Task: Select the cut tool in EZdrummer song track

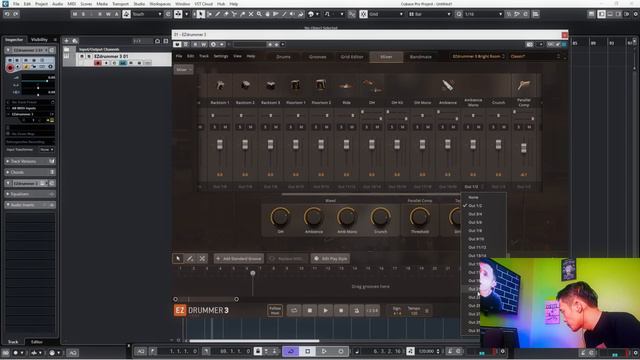Action: [202, 258]
